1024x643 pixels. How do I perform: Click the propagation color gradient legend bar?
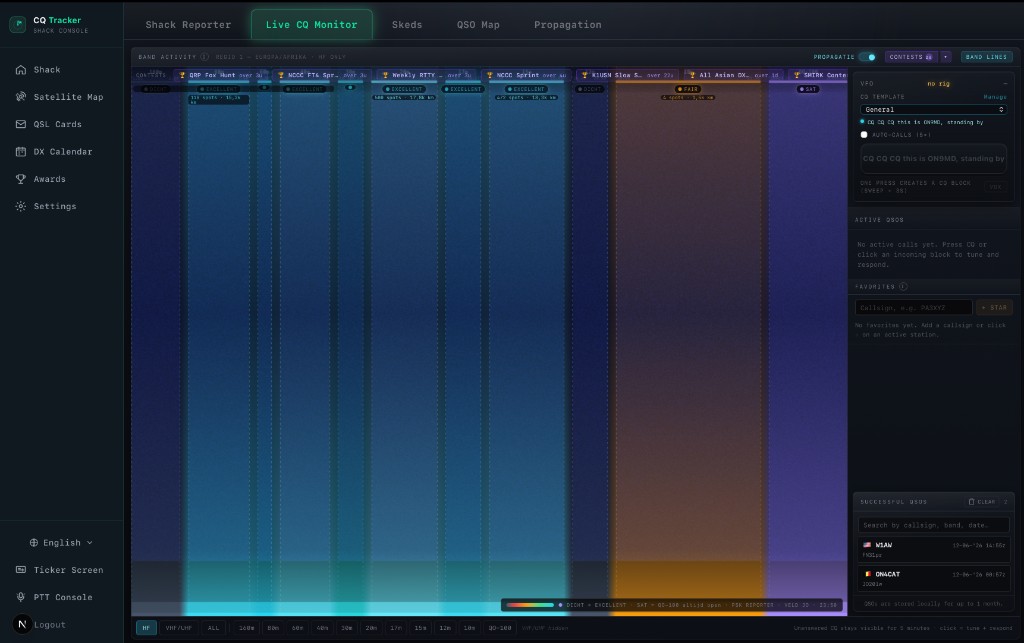tap(530, 605)
